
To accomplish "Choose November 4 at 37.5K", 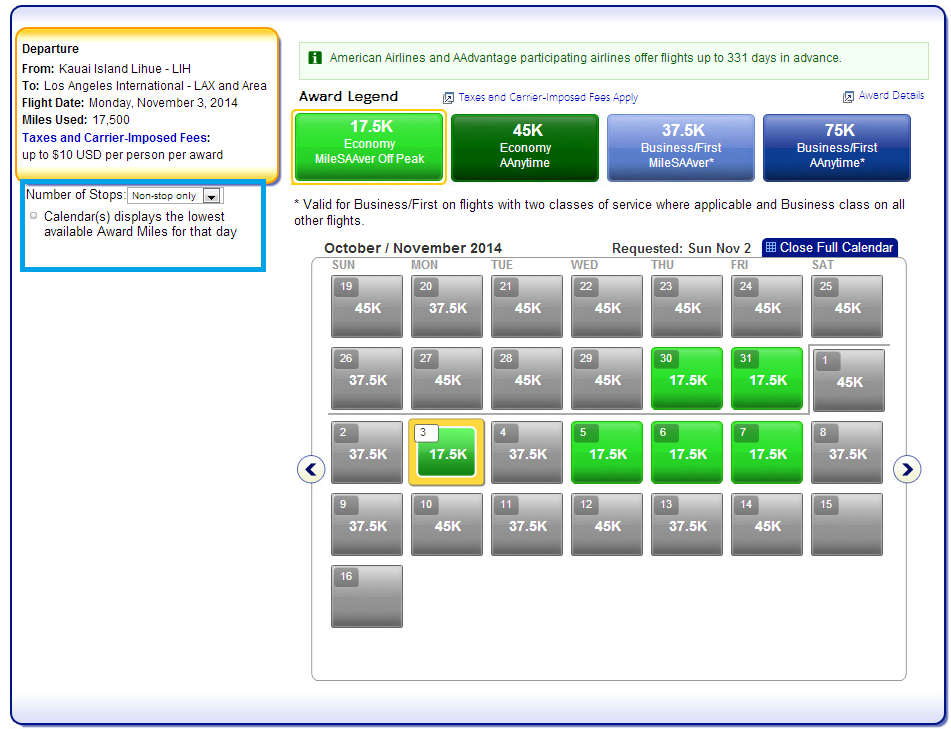I will 527,452.
